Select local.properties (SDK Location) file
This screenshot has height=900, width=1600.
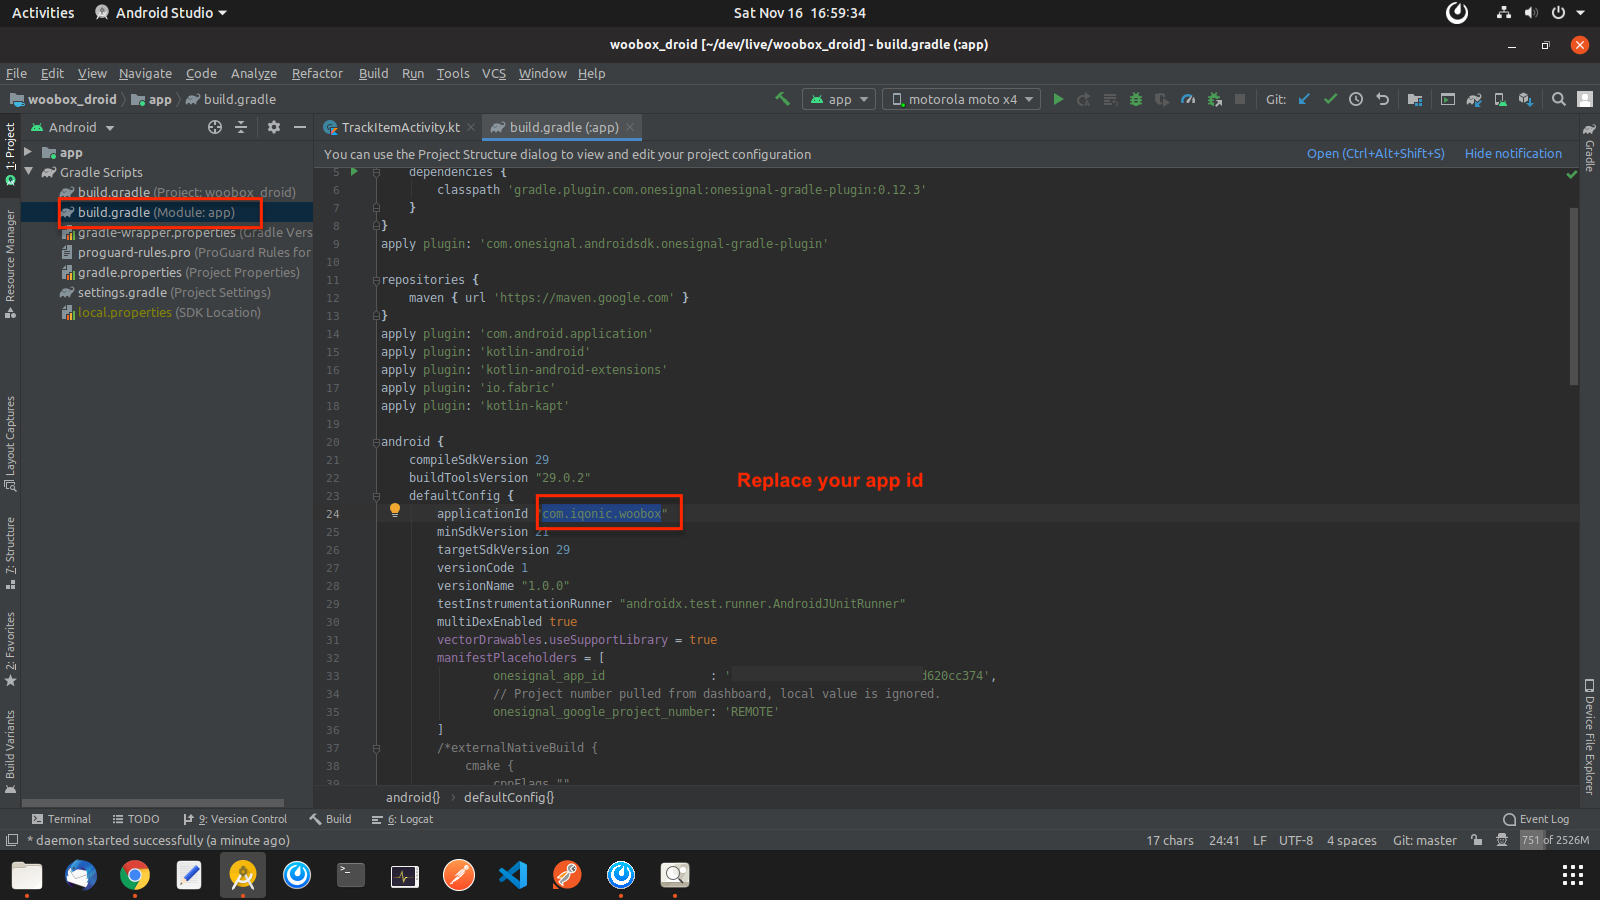[x=160, y=312]
